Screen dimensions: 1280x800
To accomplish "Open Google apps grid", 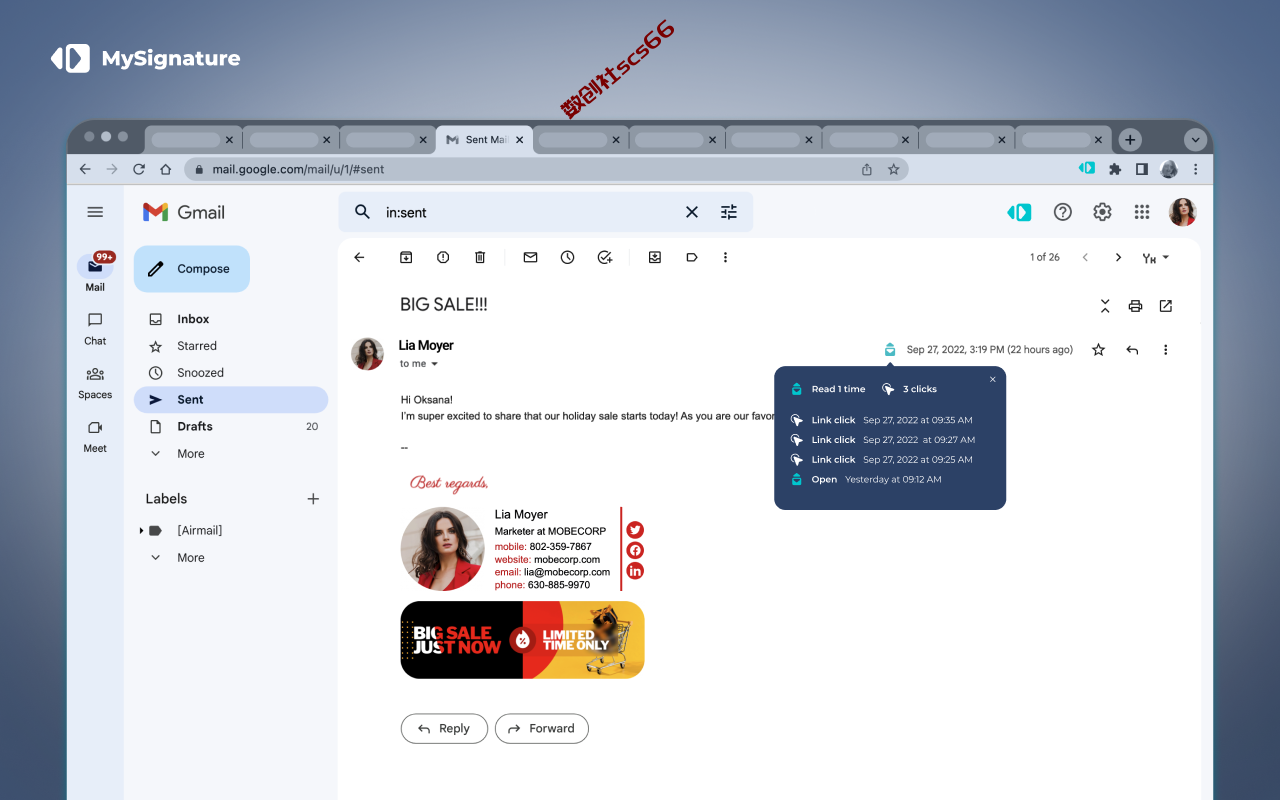I will coord(1142,212).
